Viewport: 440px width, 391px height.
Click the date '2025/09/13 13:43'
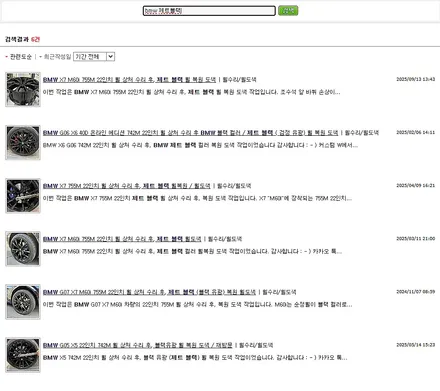[415, 79]
